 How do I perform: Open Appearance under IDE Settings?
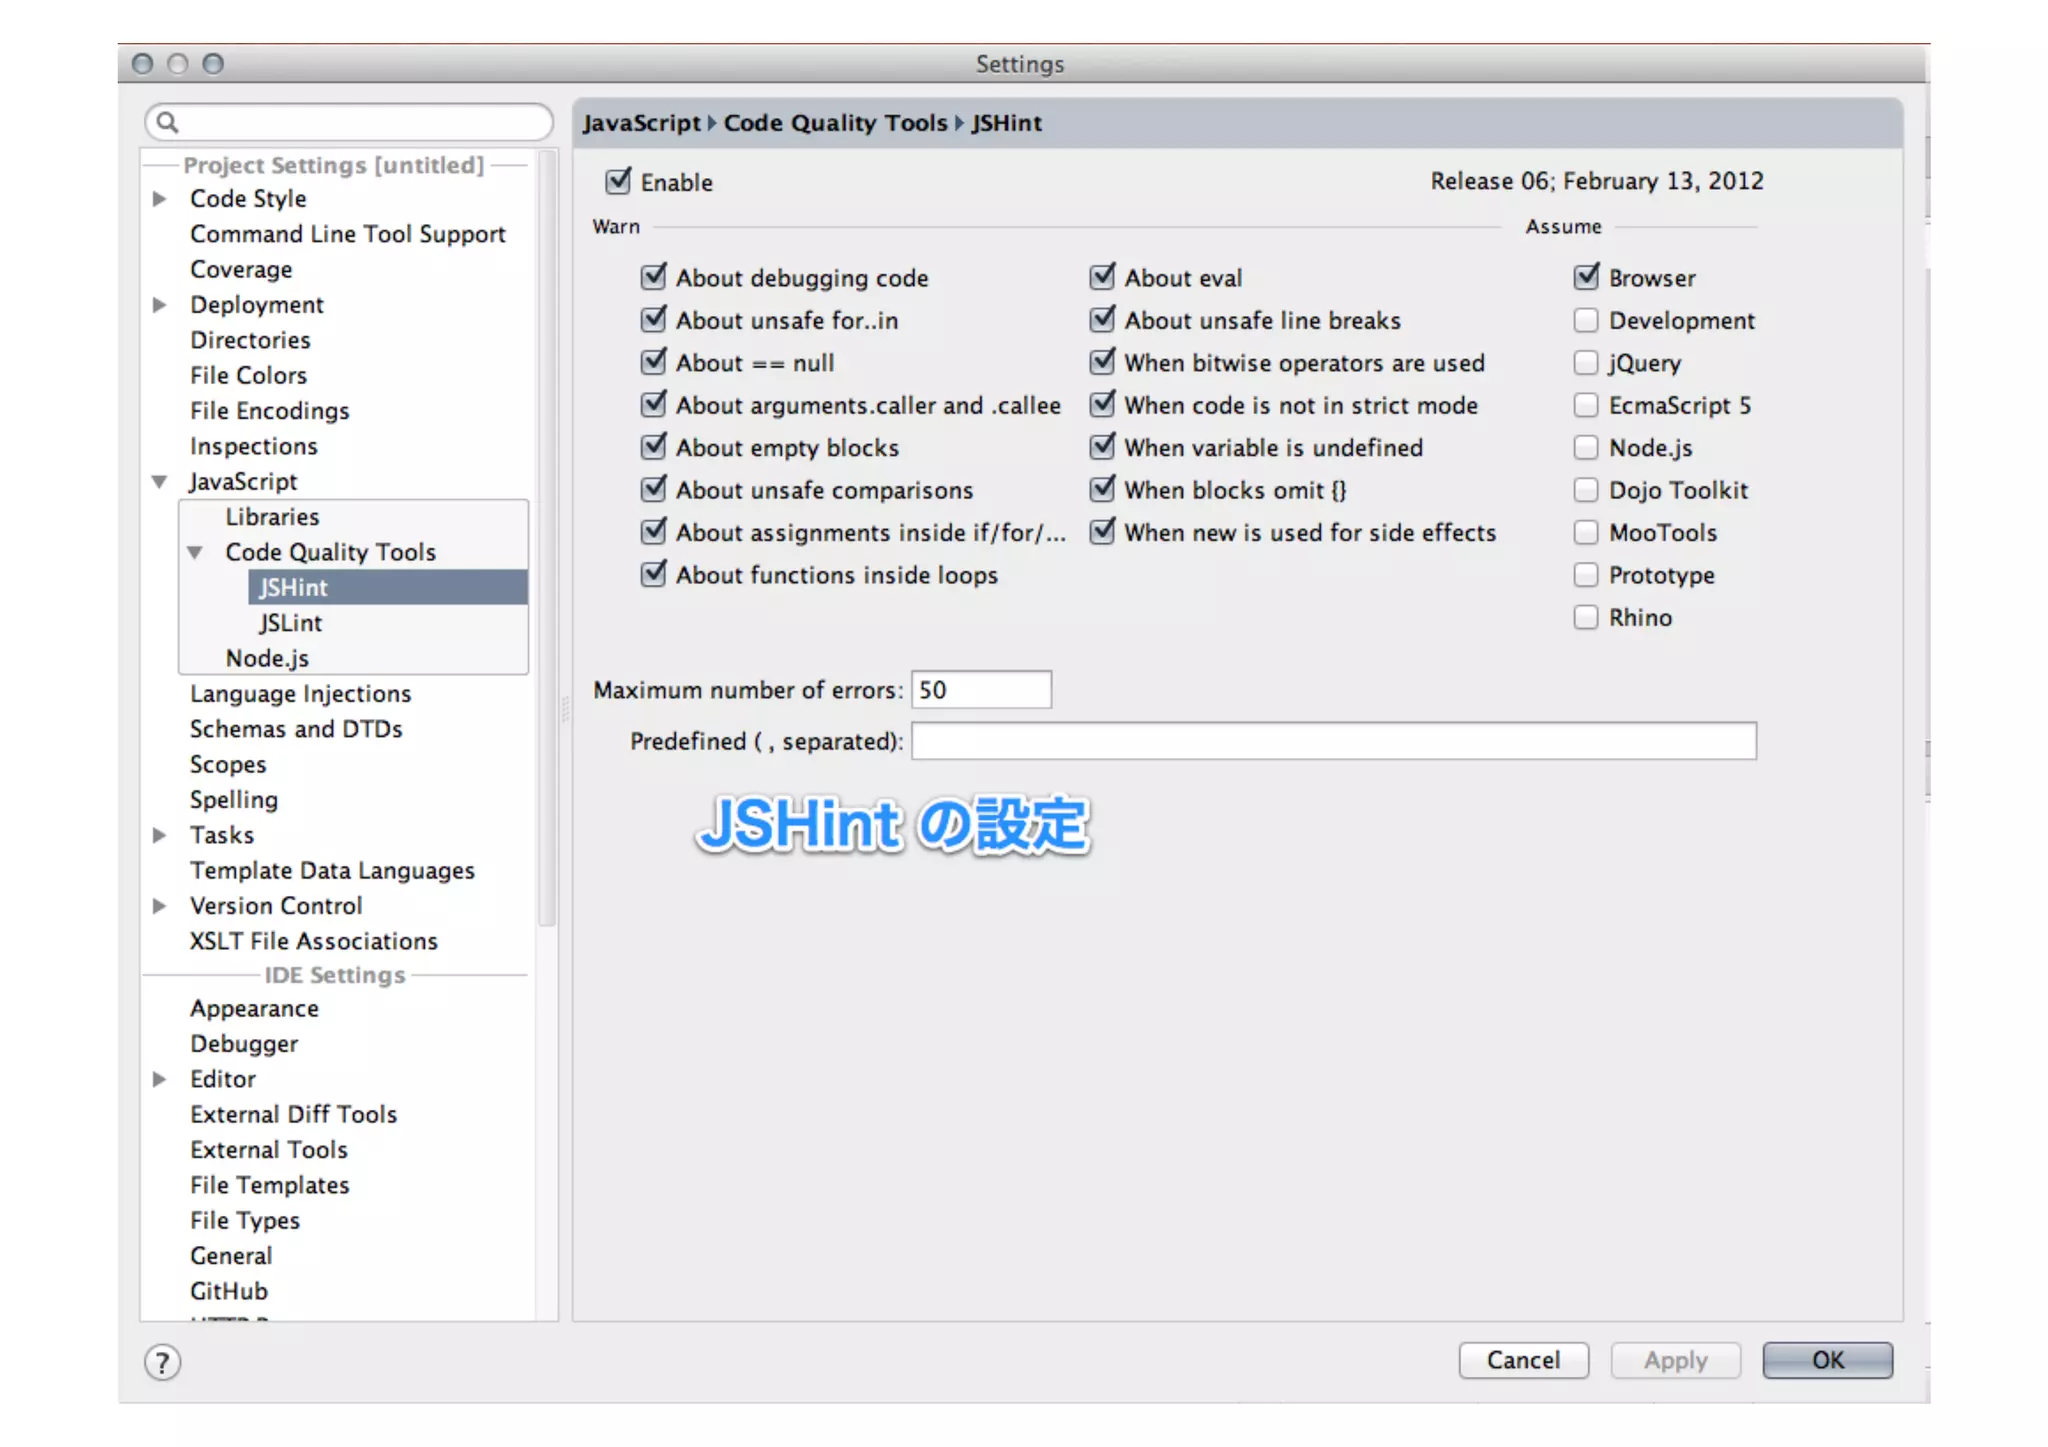coord(254,1008)
